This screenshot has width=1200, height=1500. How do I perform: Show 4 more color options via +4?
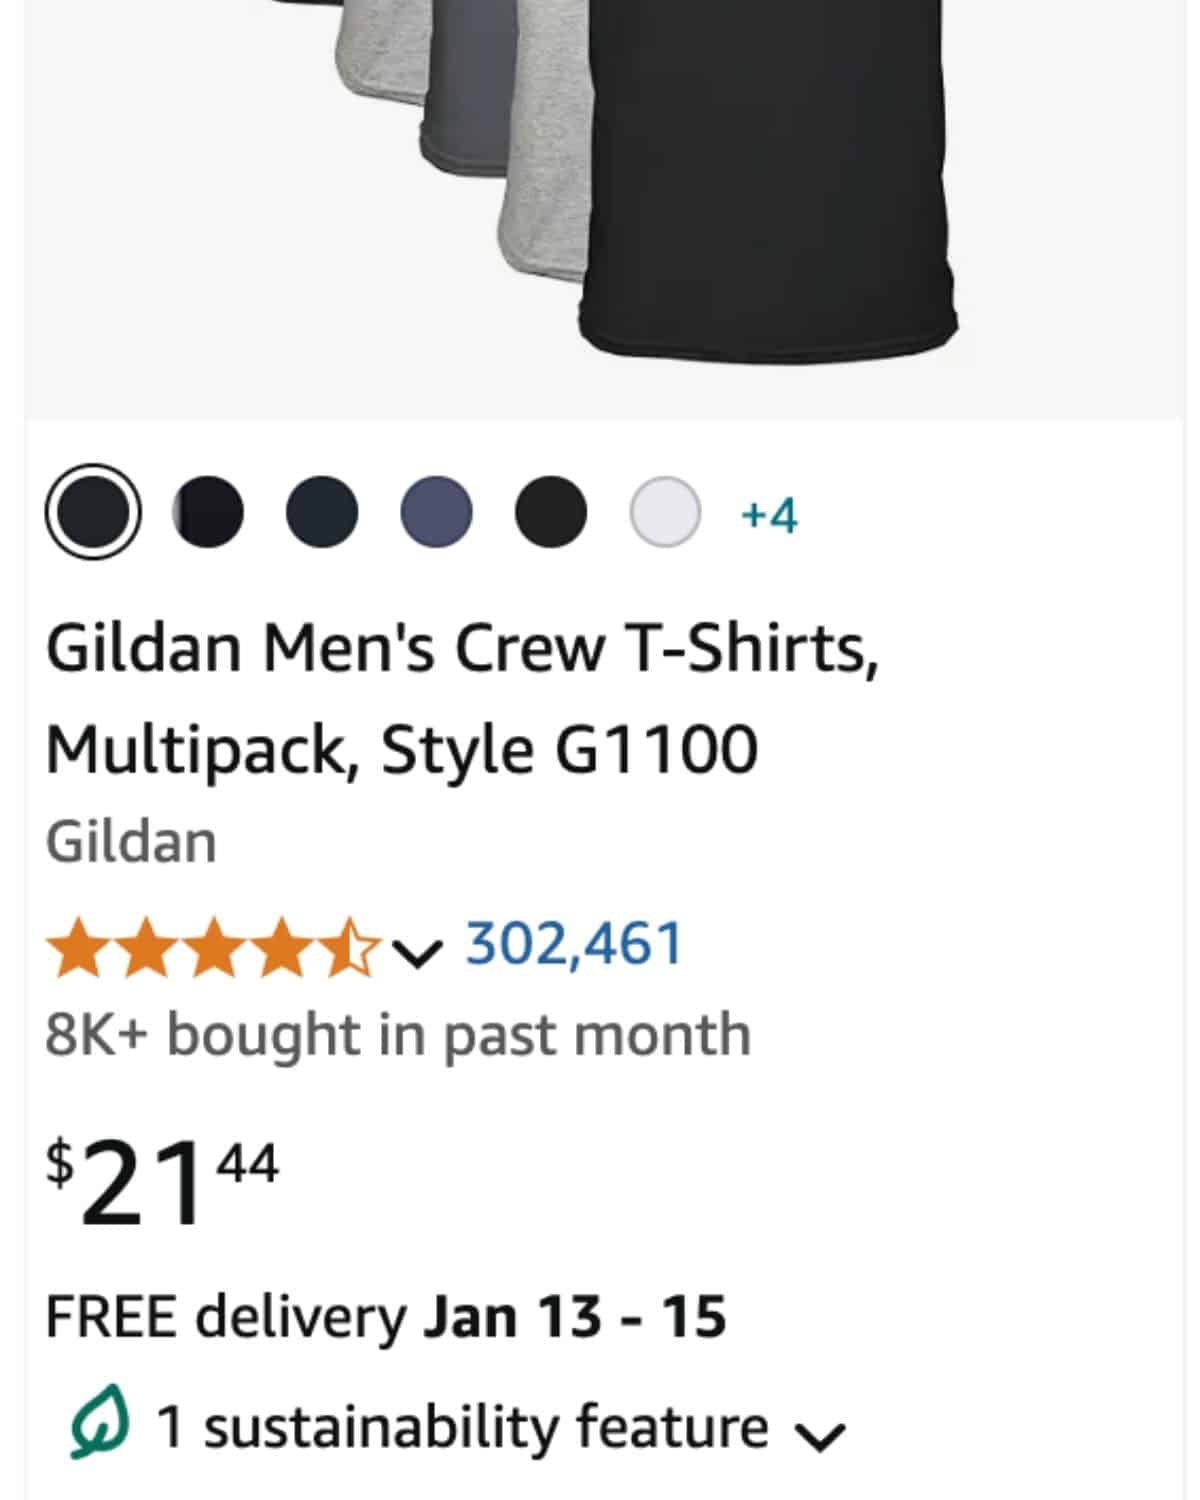pos(767,513)
